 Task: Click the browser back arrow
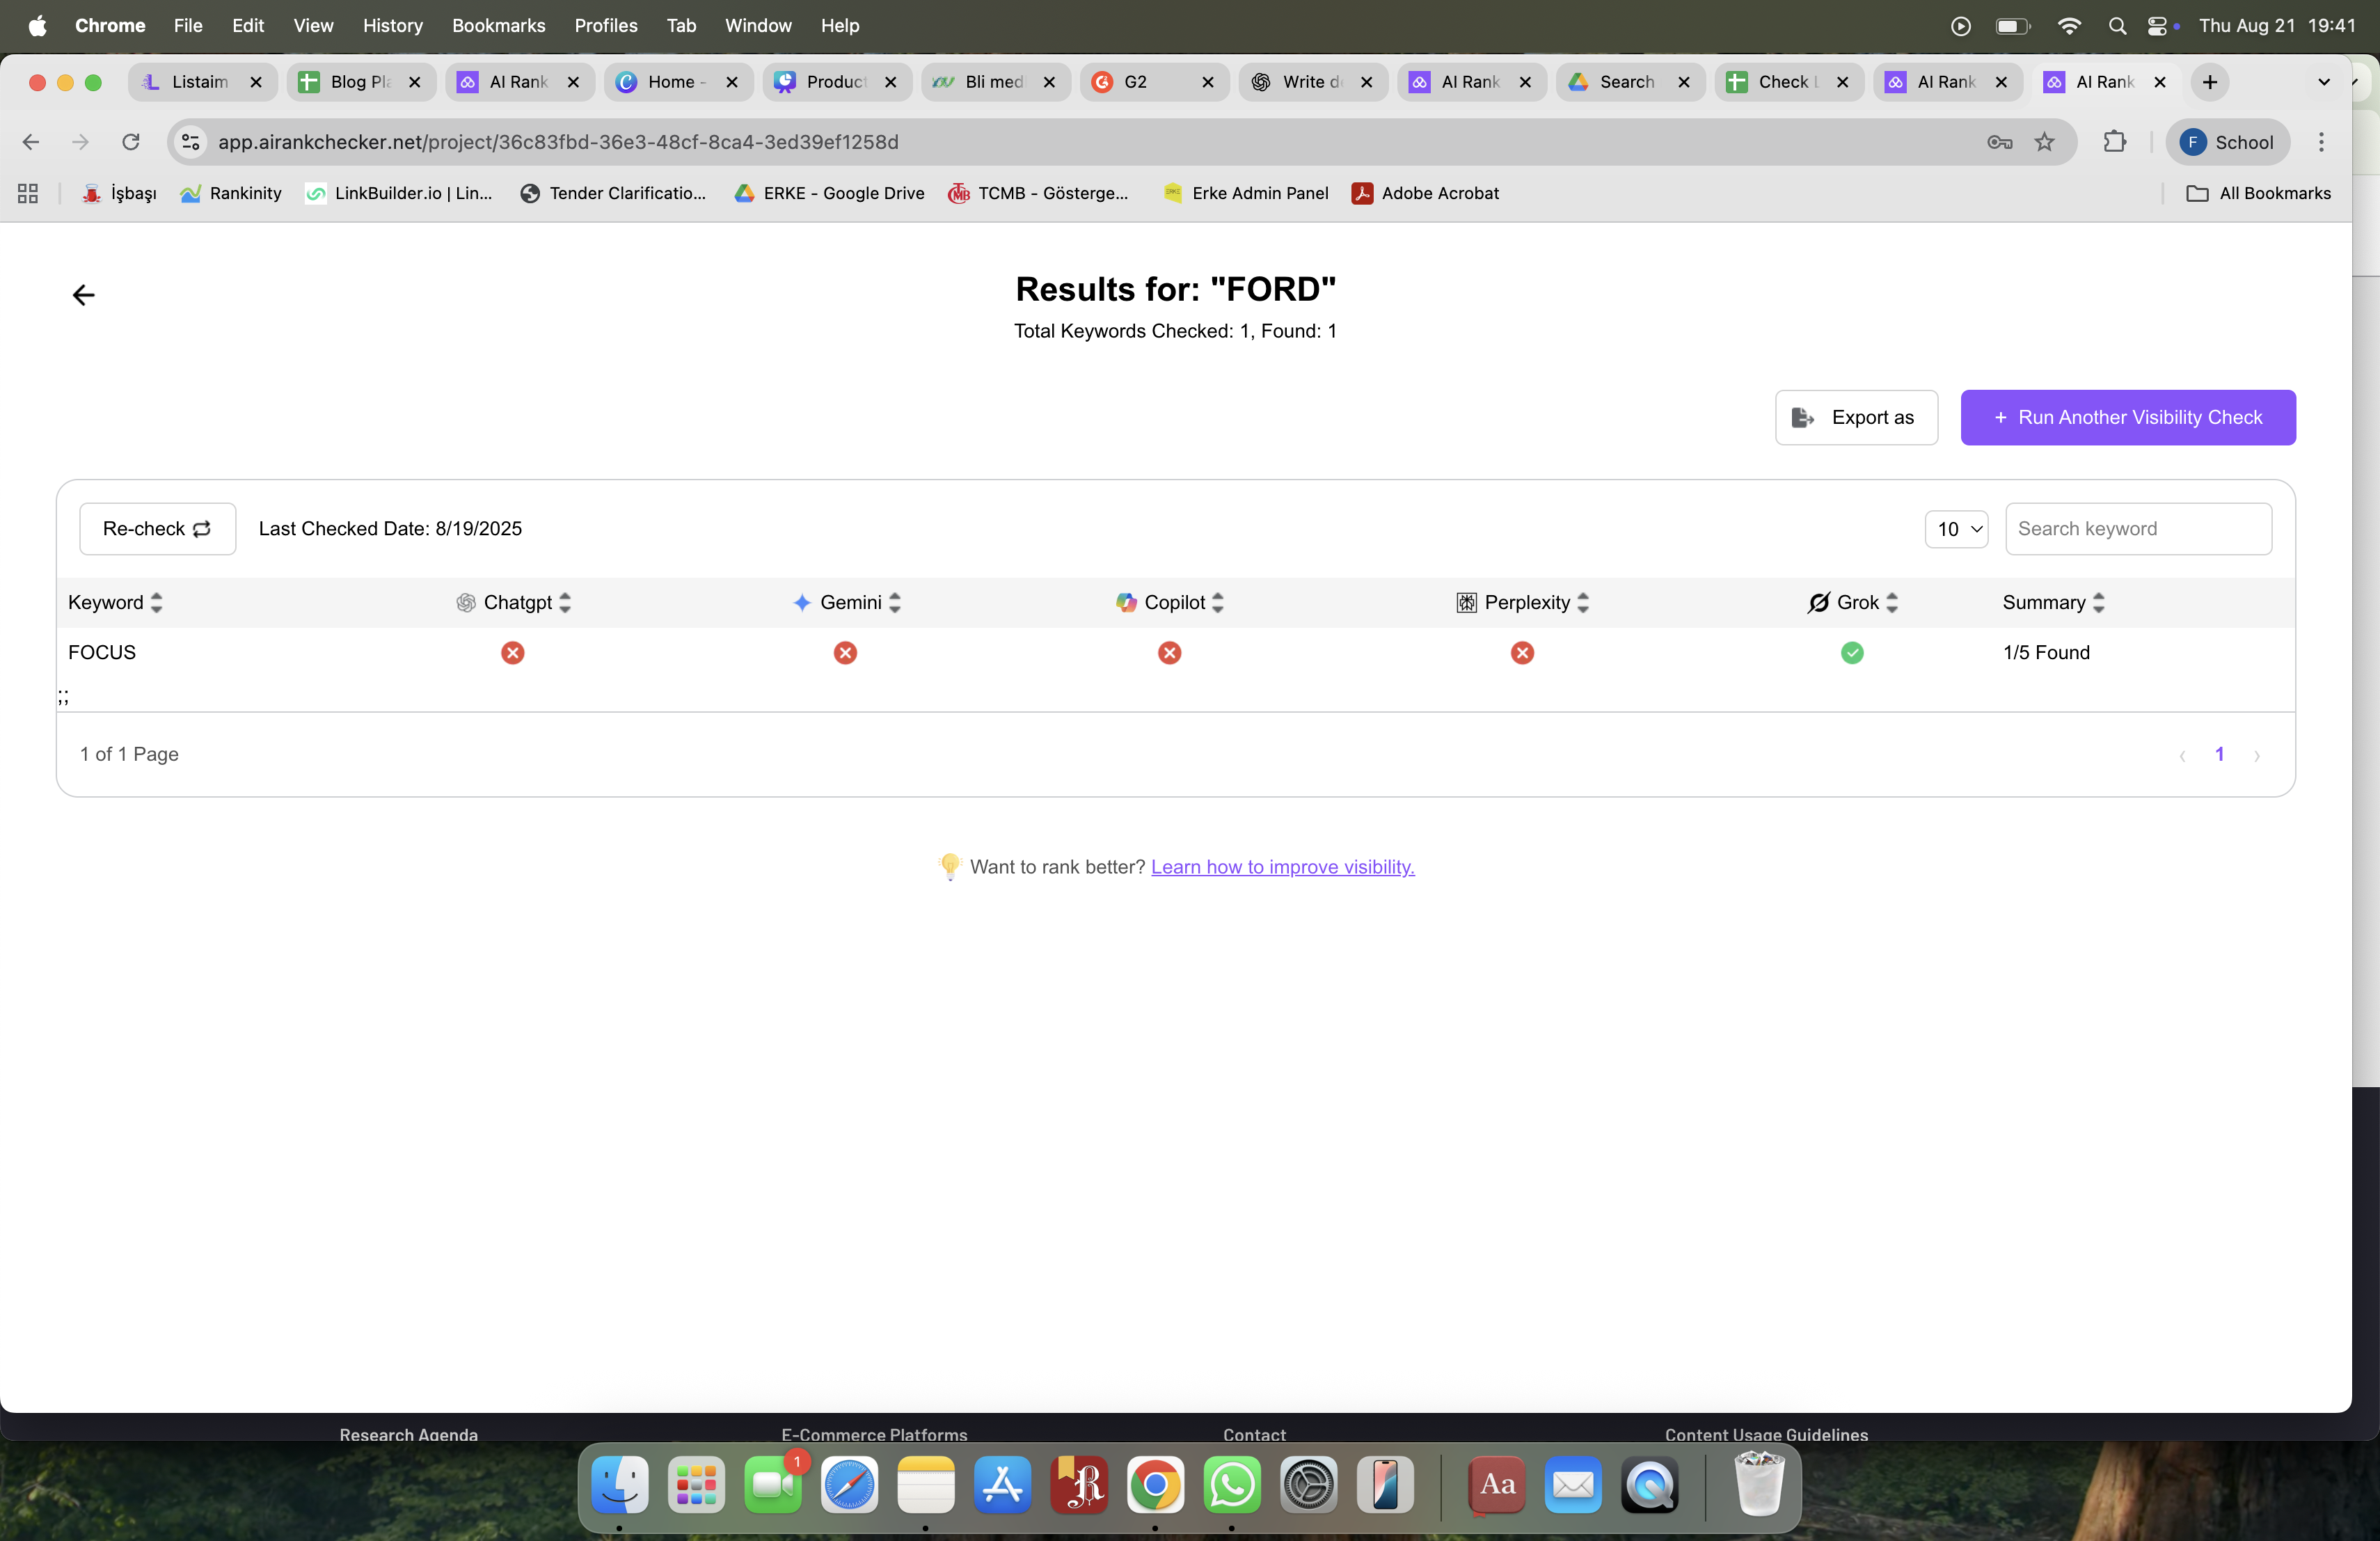tap(31, 142)
